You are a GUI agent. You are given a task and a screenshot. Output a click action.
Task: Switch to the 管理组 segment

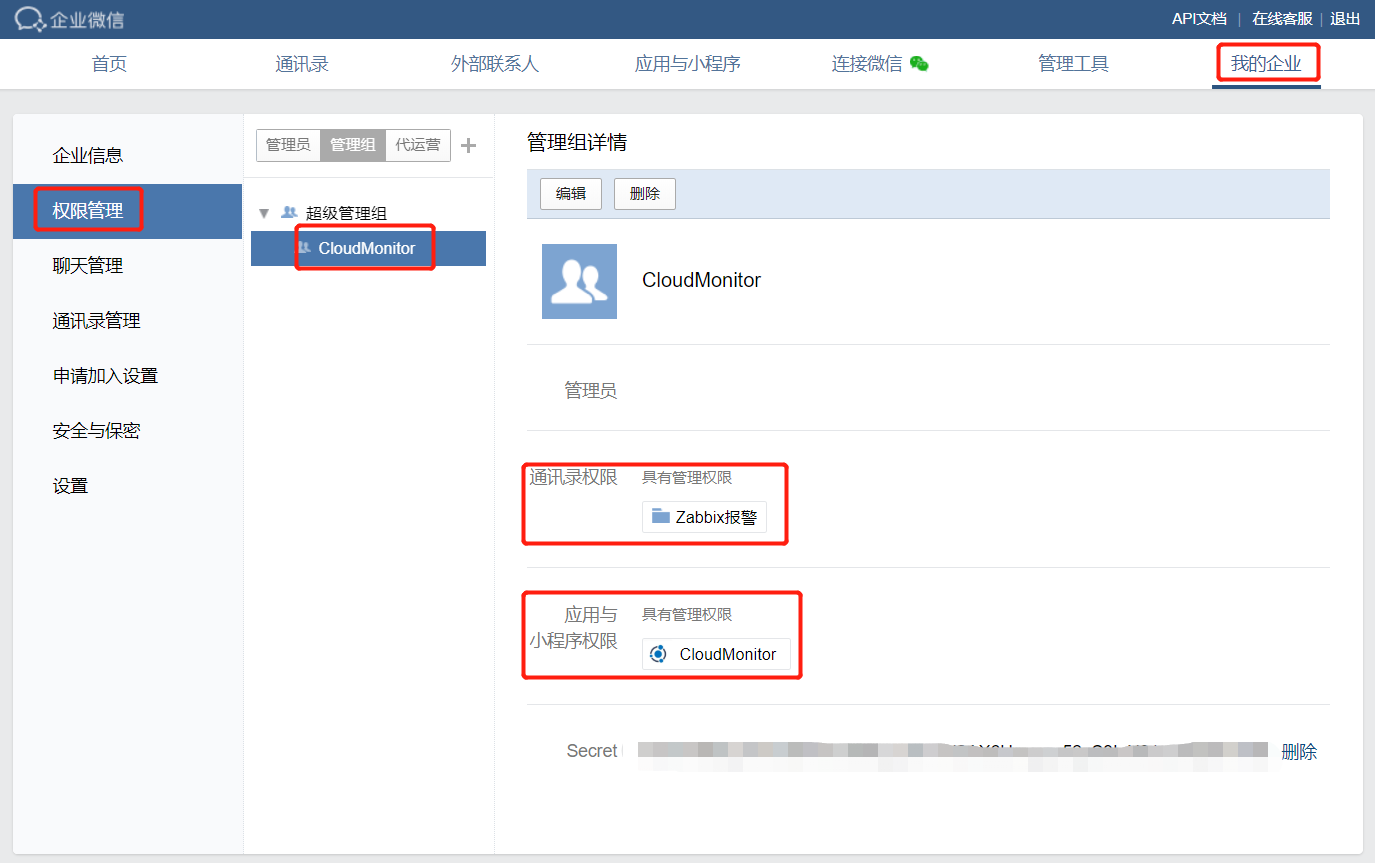click(352, 145)
